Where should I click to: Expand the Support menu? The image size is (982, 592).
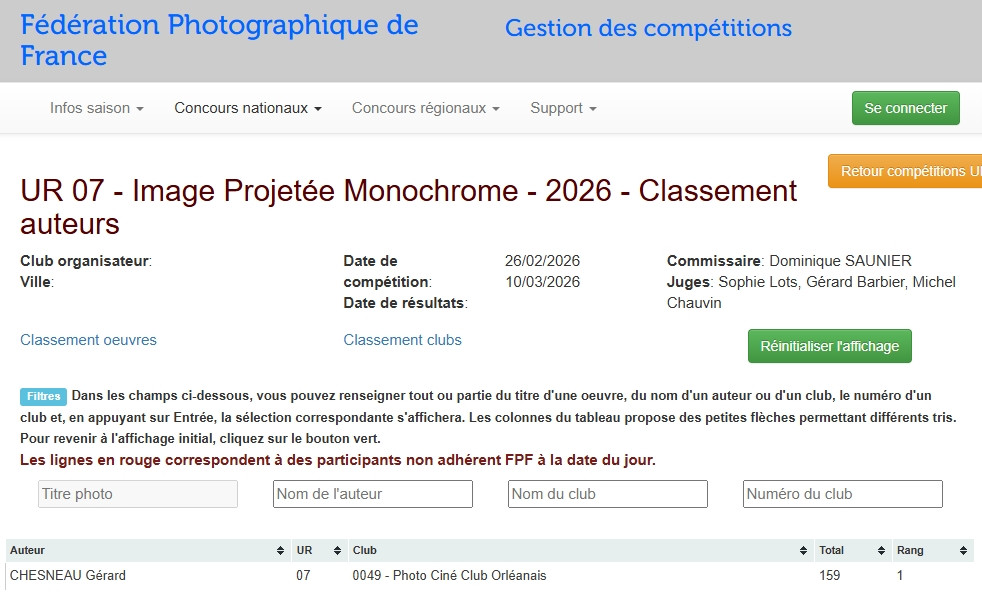(x=563, y=108)
